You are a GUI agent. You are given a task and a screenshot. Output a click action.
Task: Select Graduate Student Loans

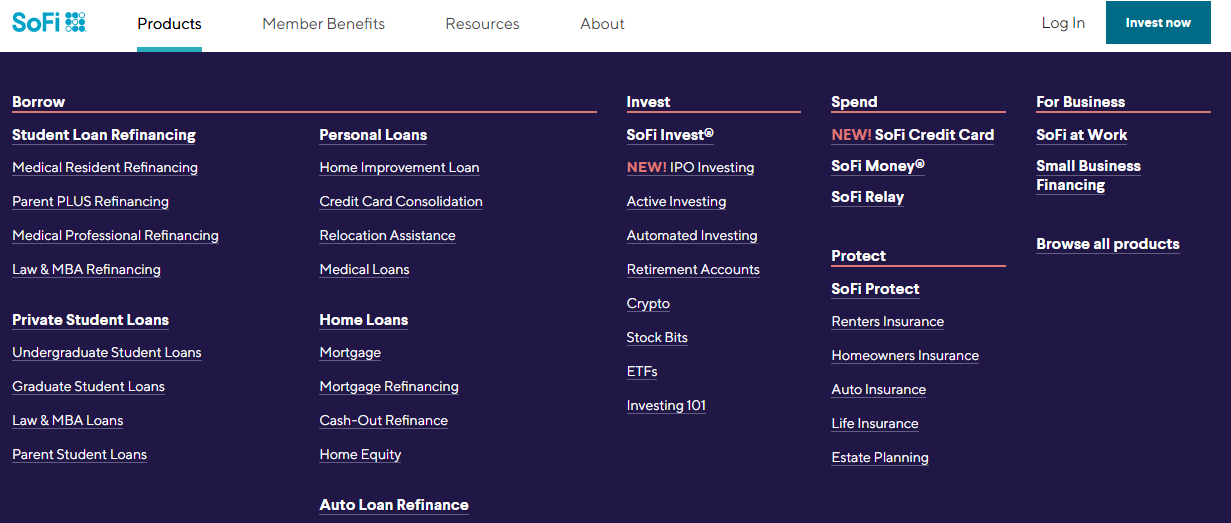click(88, 387)
